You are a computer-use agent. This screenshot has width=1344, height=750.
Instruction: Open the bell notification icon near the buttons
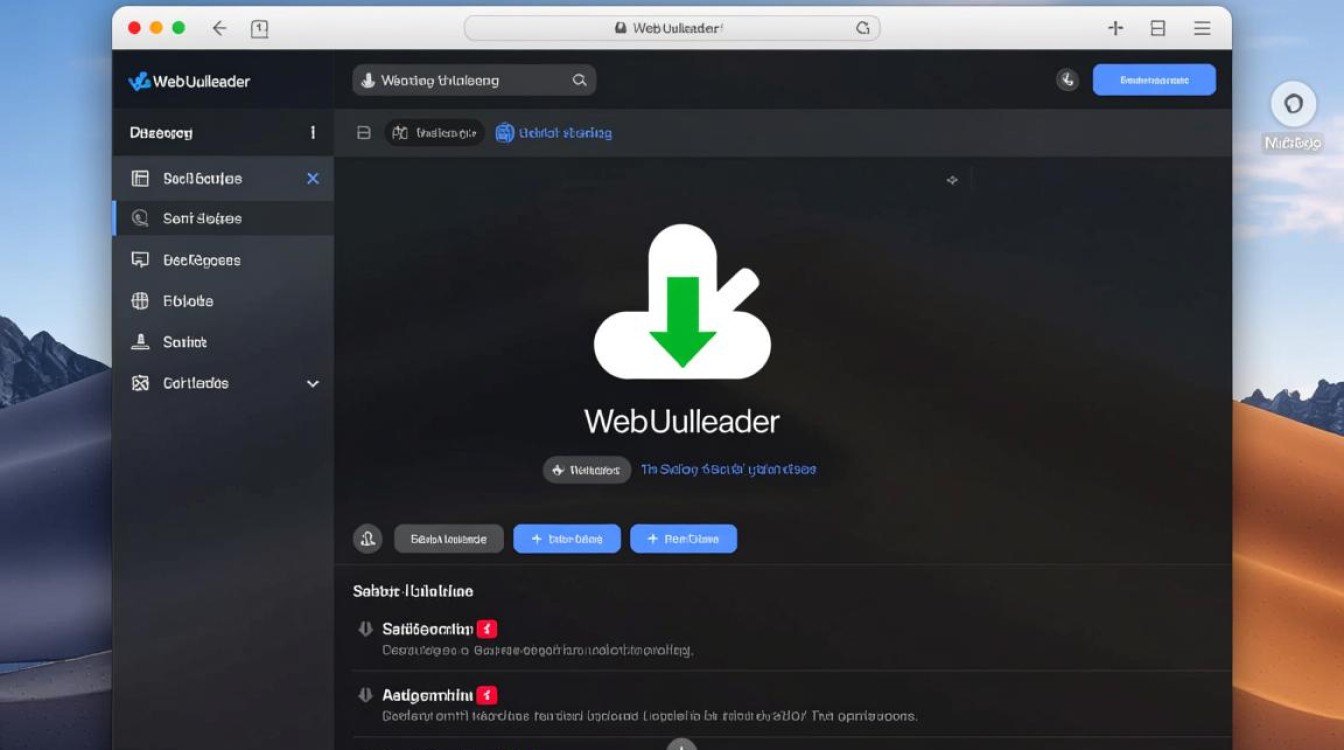pyautogui.click(x=367, y=538)
